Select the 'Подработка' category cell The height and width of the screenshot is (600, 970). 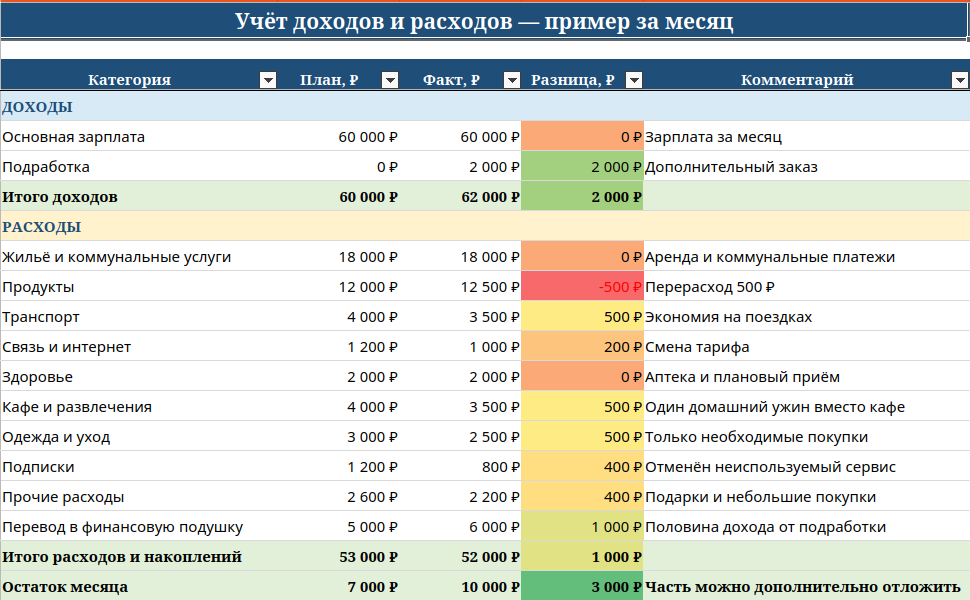click(x=139, y=167)
